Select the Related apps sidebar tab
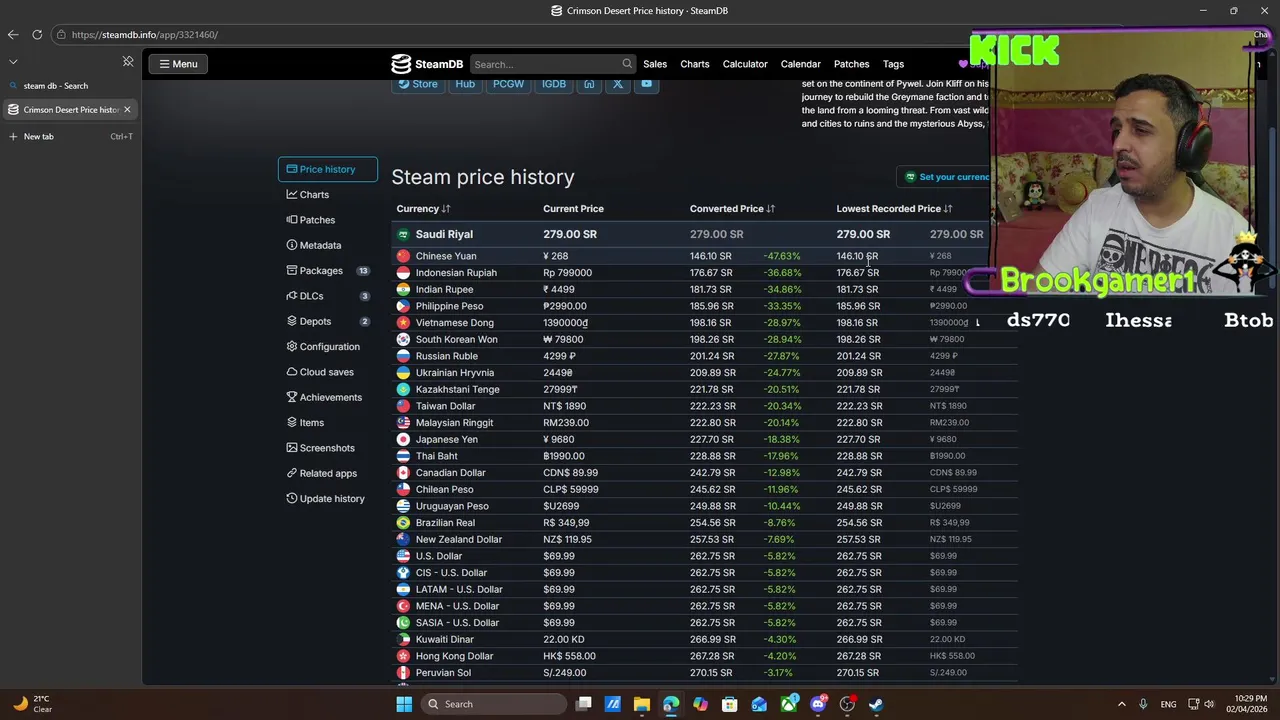 click(328, 473)
